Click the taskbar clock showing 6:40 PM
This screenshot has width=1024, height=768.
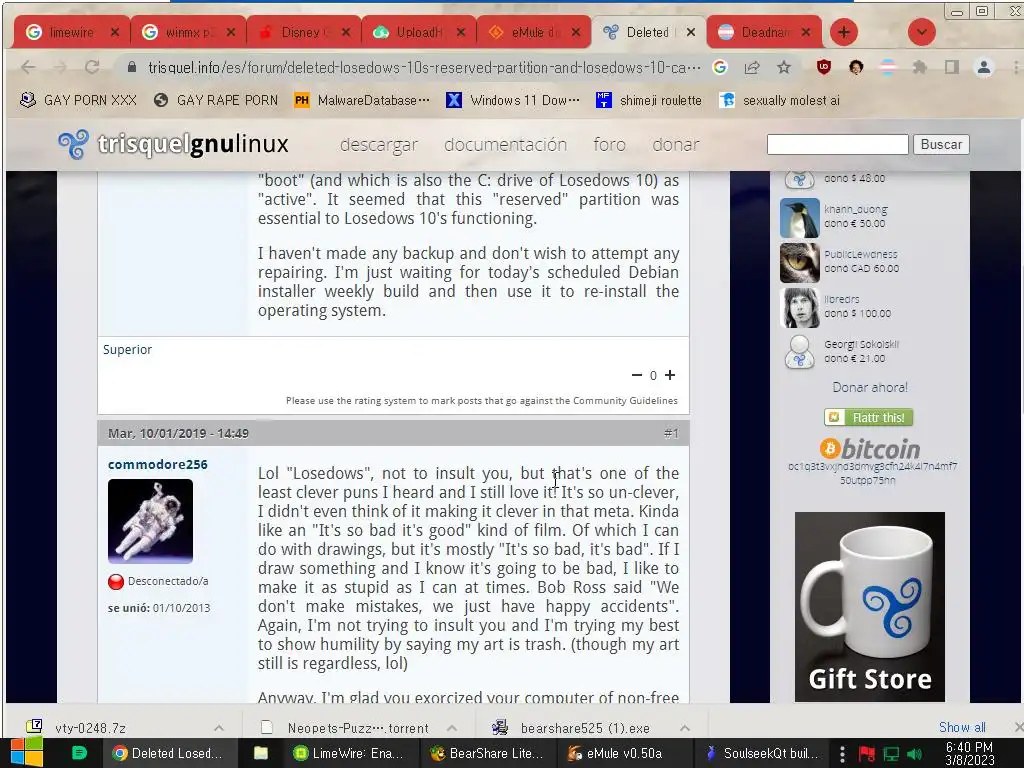[x=970, y=753]
